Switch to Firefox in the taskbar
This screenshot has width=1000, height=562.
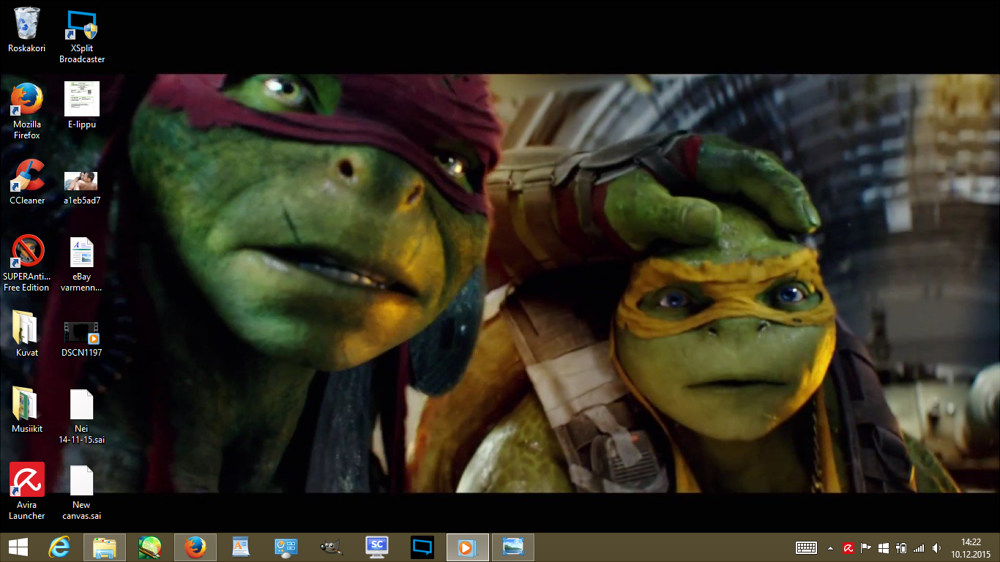(195, 547)
